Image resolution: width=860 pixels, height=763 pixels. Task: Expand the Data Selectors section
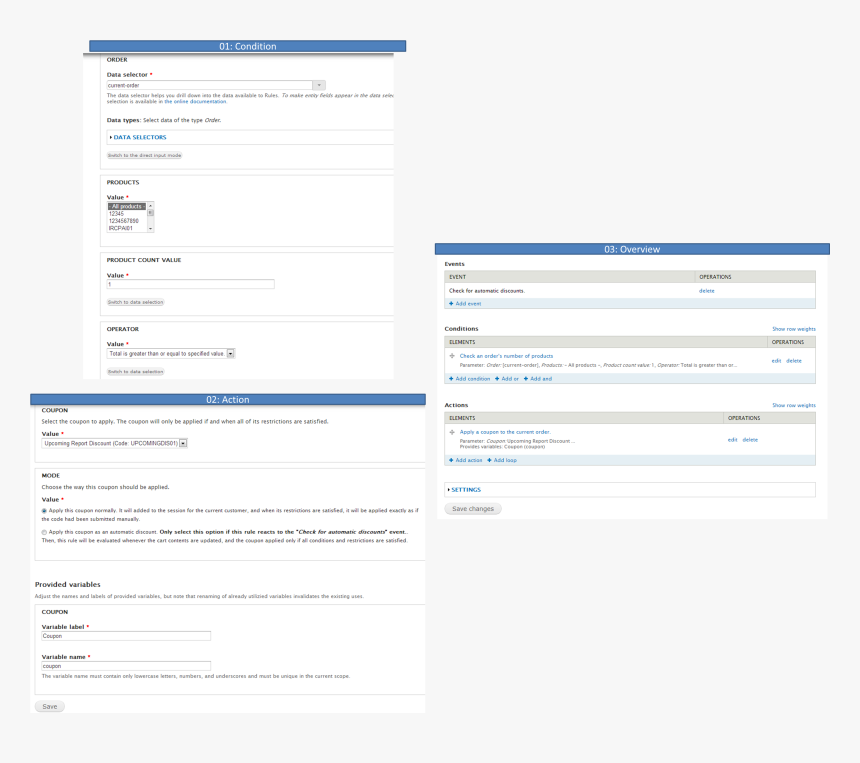tap(140, 137)
